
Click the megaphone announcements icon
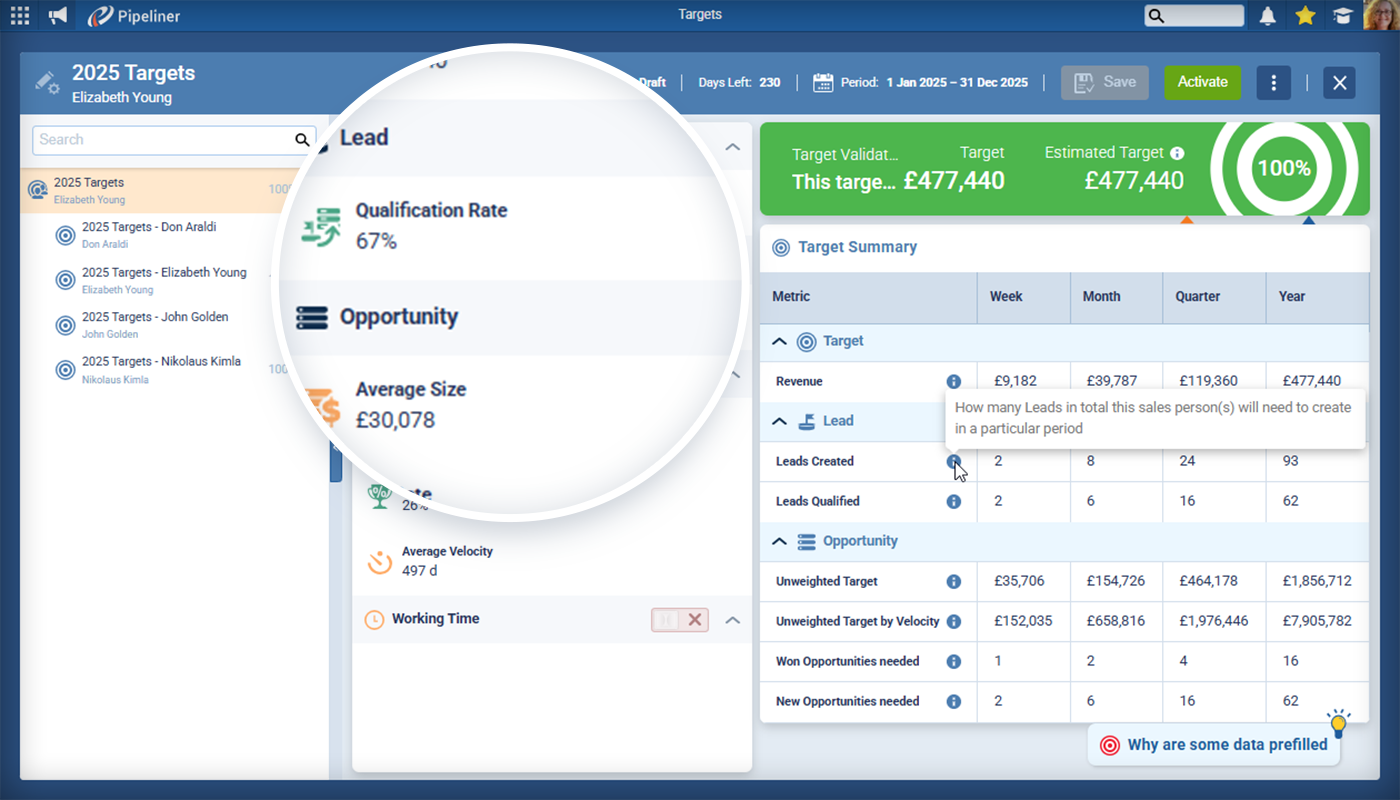tap(58, 16)
